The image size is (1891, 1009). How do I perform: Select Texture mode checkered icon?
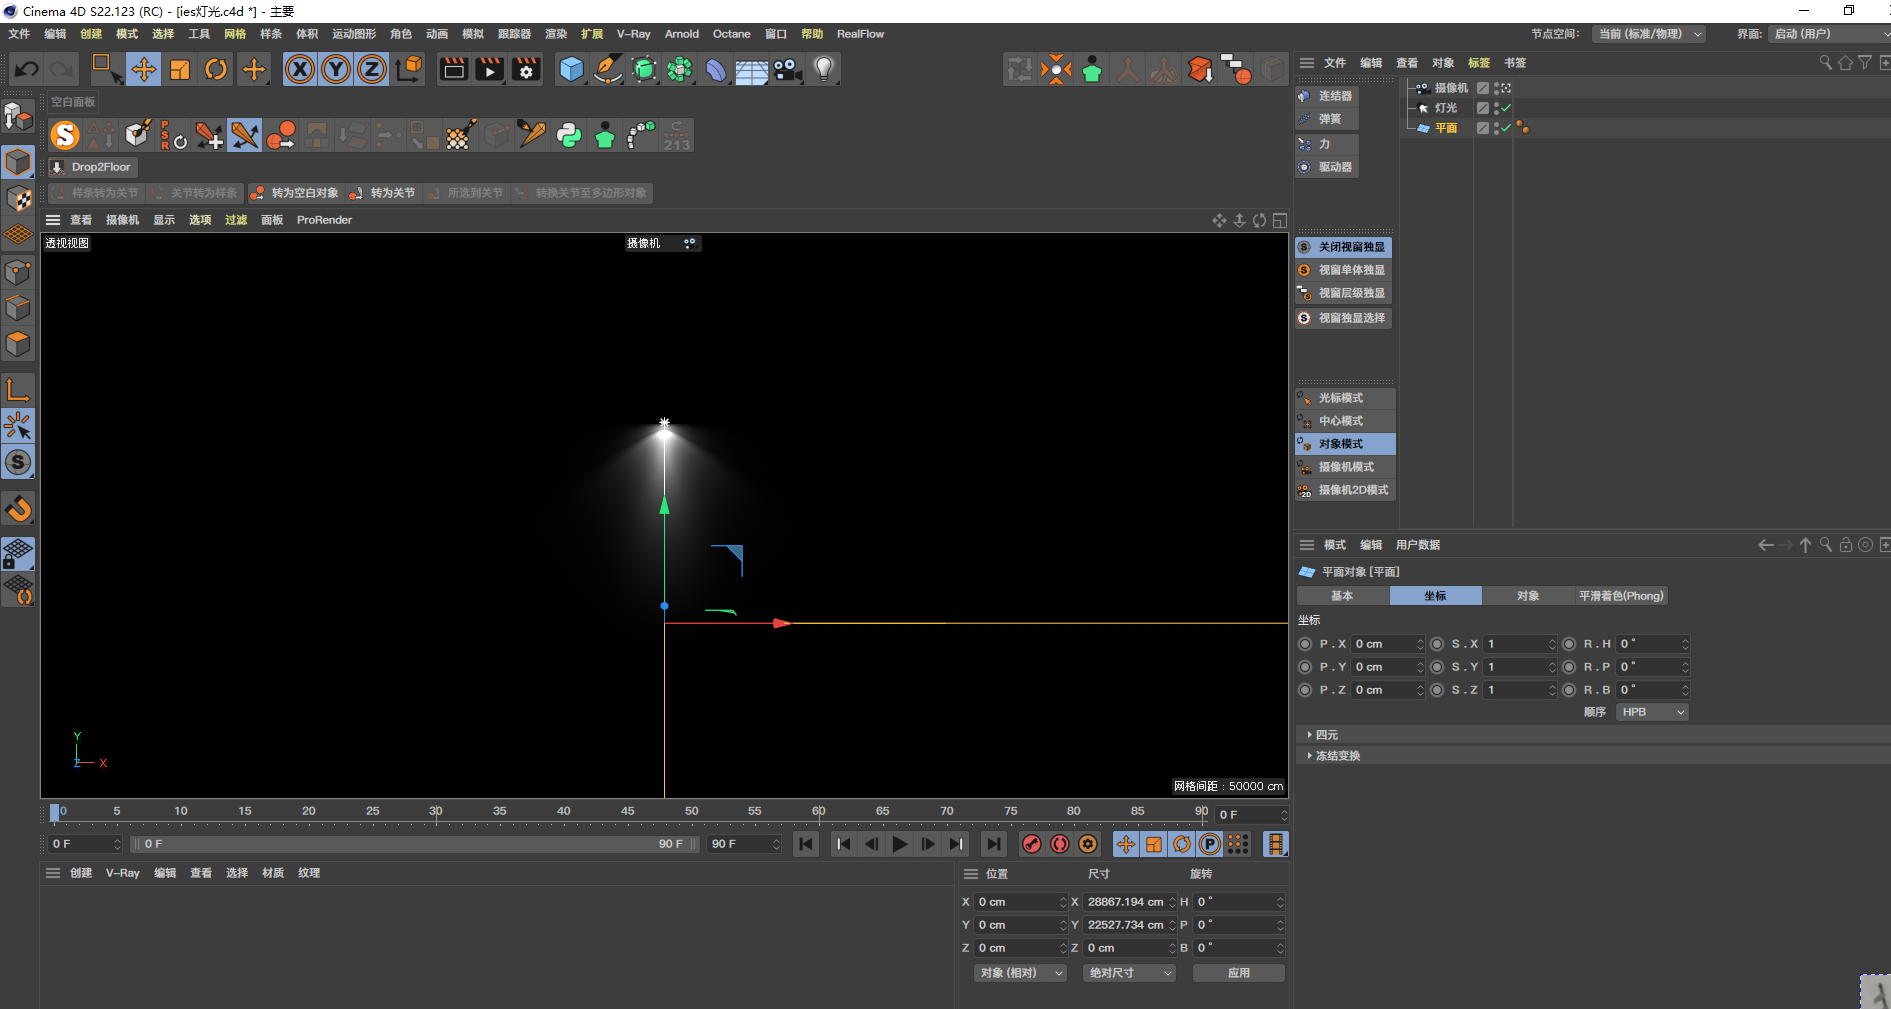point(18,198)
